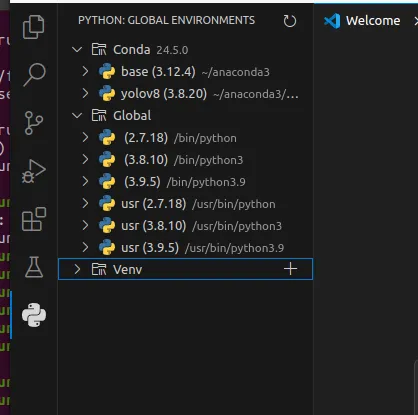This screenshot has height=415, width=418.
Task: Click Python logo beside /bin/python3
Action: click(x=107, y=159)
